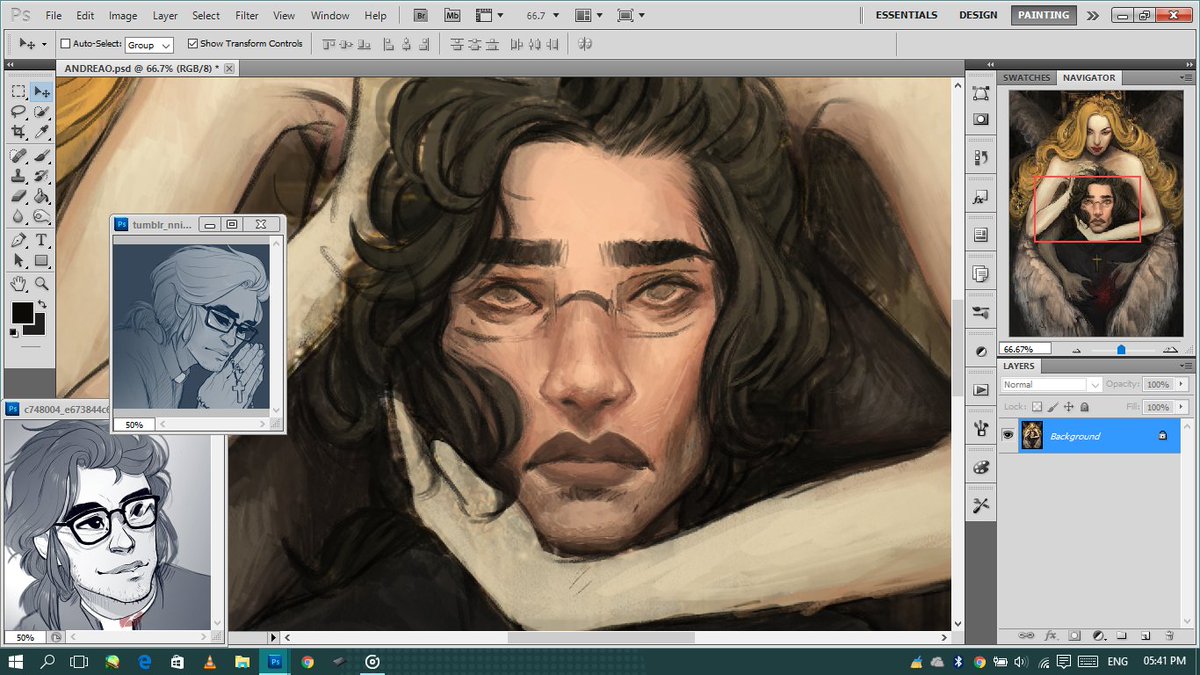Click Navigator zoom in mountain button
Image resolution: width=1200 pixels, height=675 pixels.
tap(1170, 350)
